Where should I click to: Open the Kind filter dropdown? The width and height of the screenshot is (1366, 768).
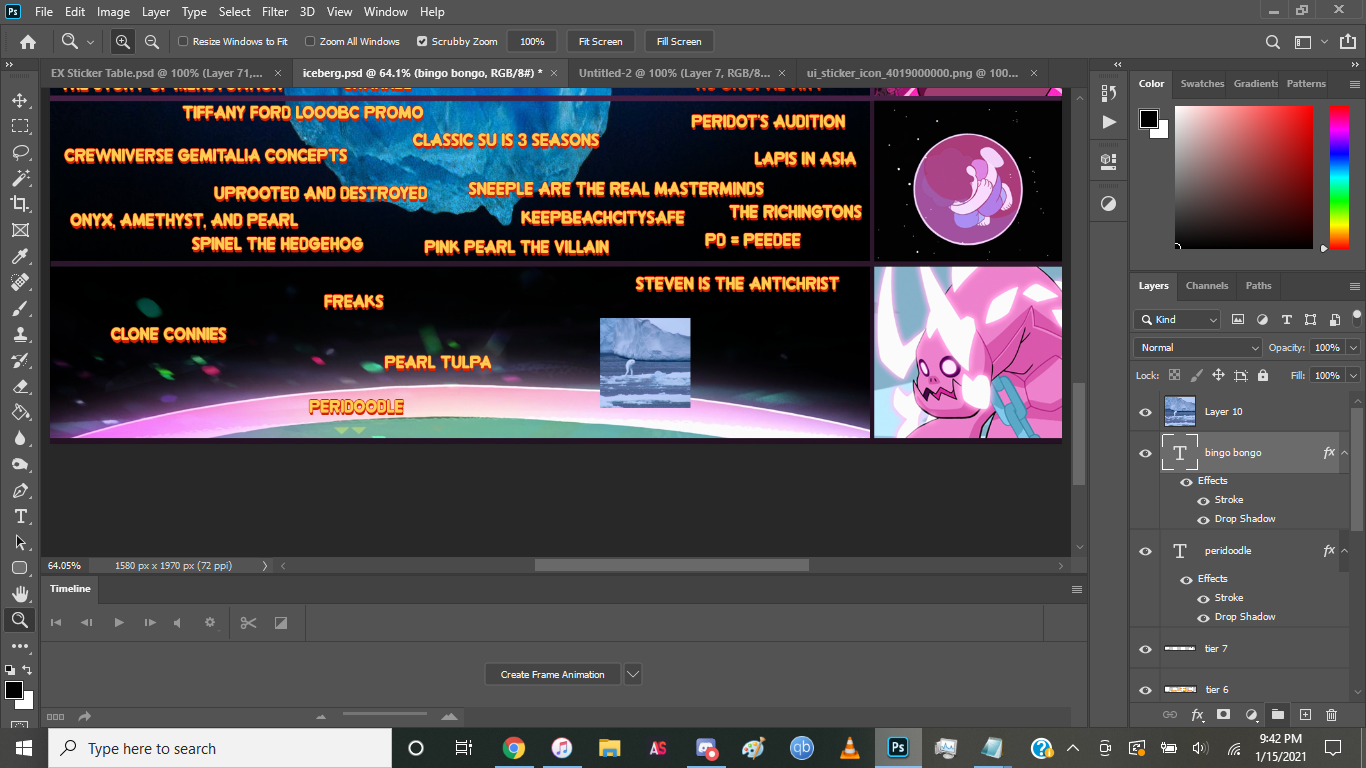[1177, 320]
